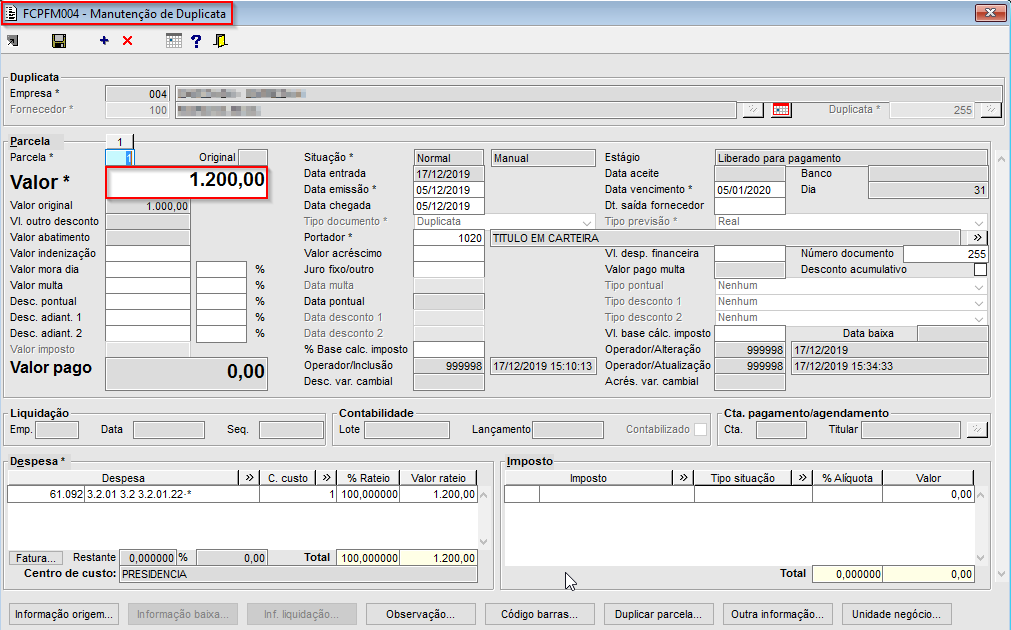Click the Parcela panel scrollbar up arrow

click(x=1001, y=158)
